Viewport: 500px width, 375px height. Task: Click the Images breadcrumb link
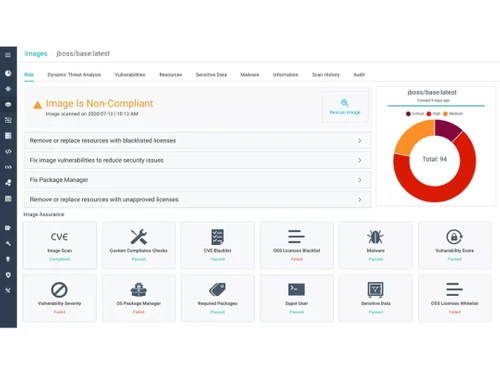coord(36,54)
